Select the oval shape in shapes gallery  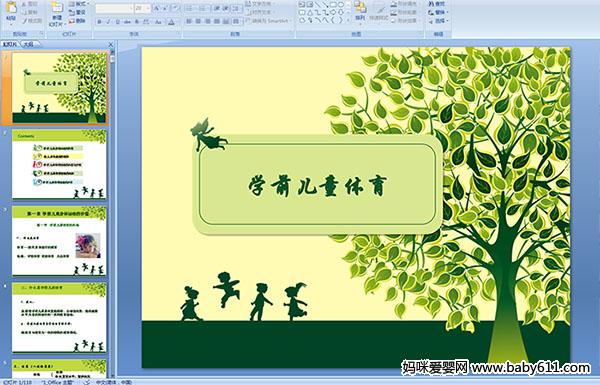click(x=341, y=5)
